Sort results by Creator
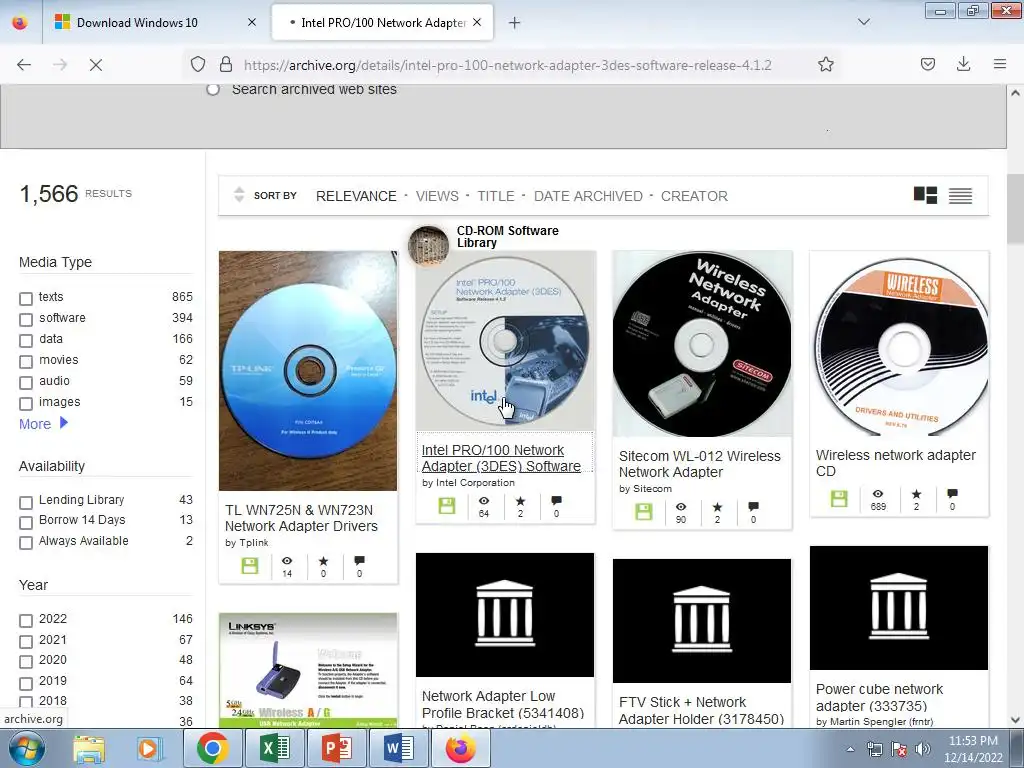Viewport: 1024px width, 768px height. (694, 196)
